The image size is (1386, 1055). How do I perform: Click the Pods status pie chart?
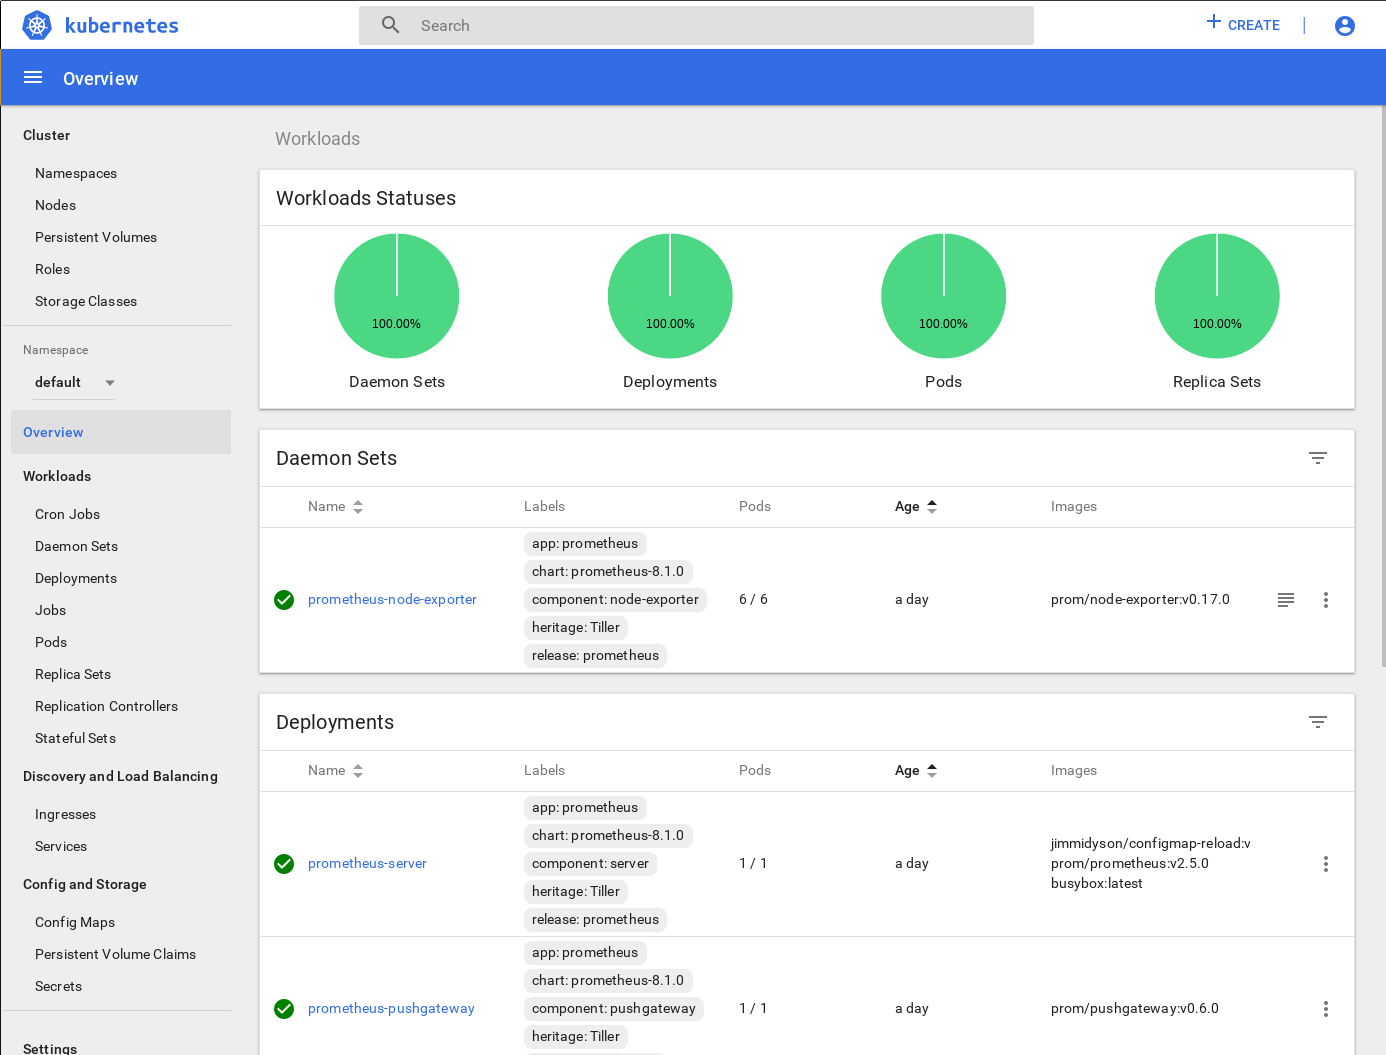(x=943, y=296)
